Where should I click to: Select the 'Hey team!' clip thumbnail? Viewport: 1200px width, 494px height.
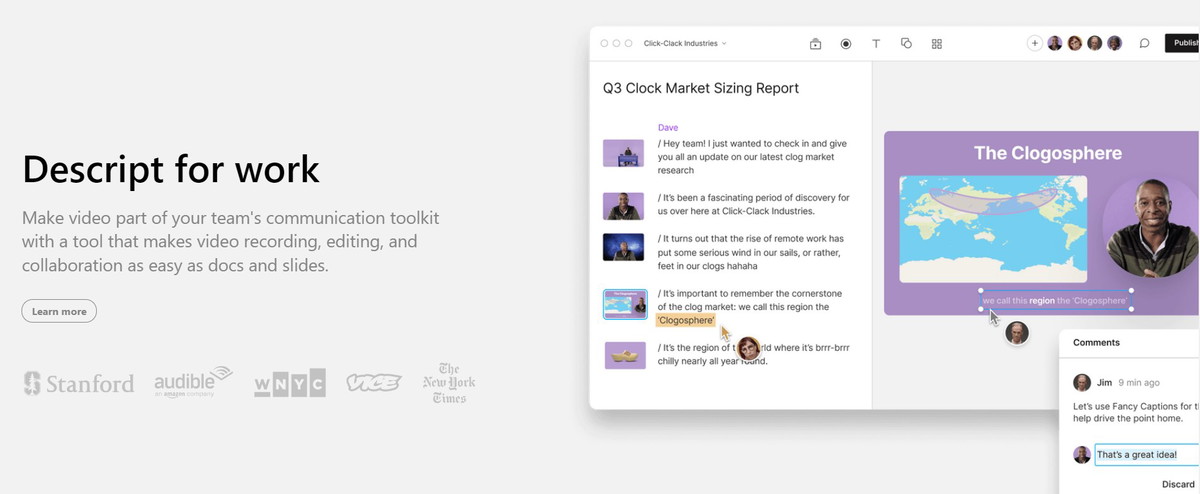point(623,153)
